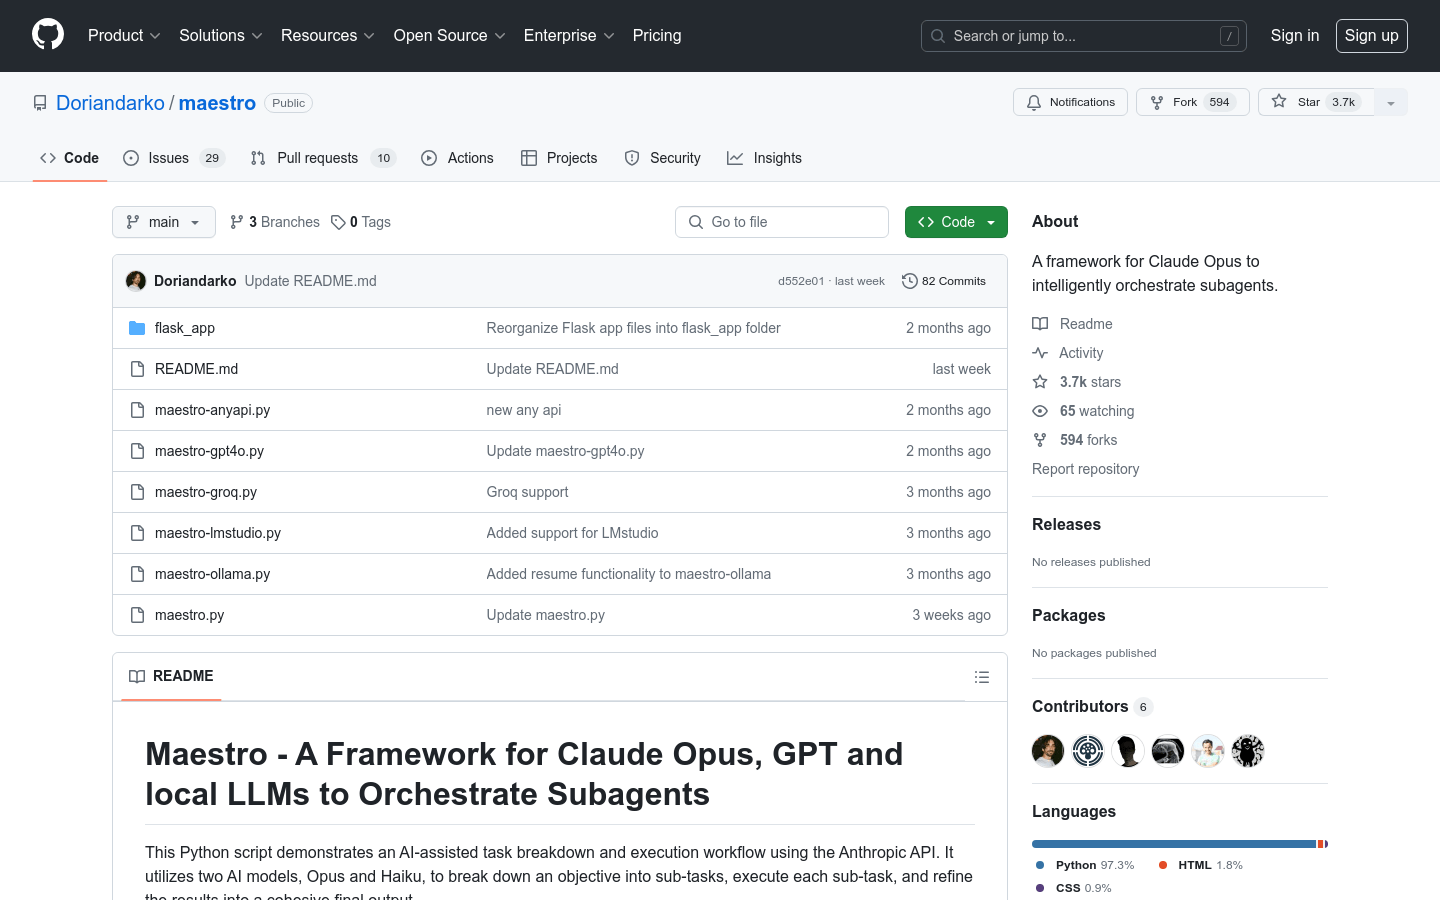Expand the Open Source menu
The width and height of the screenshot is (1440, 900).
450,36
